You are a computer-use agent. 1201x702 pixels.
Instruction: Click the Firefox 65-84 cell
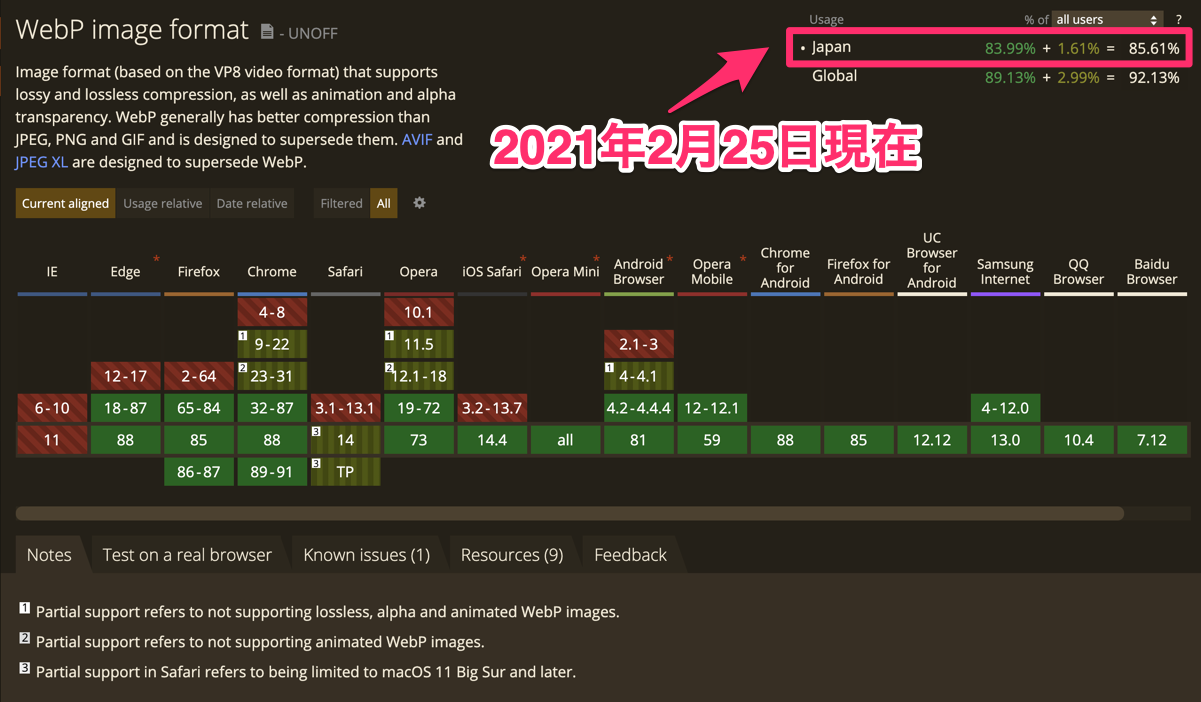point(198,408)
